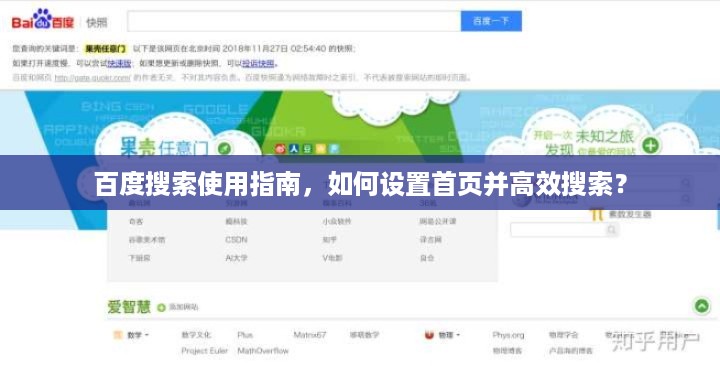The height and width of the screenshot is (366, 720).
Task: Open the gate.guokr.com URL link
Action: [x=93, y=78]
